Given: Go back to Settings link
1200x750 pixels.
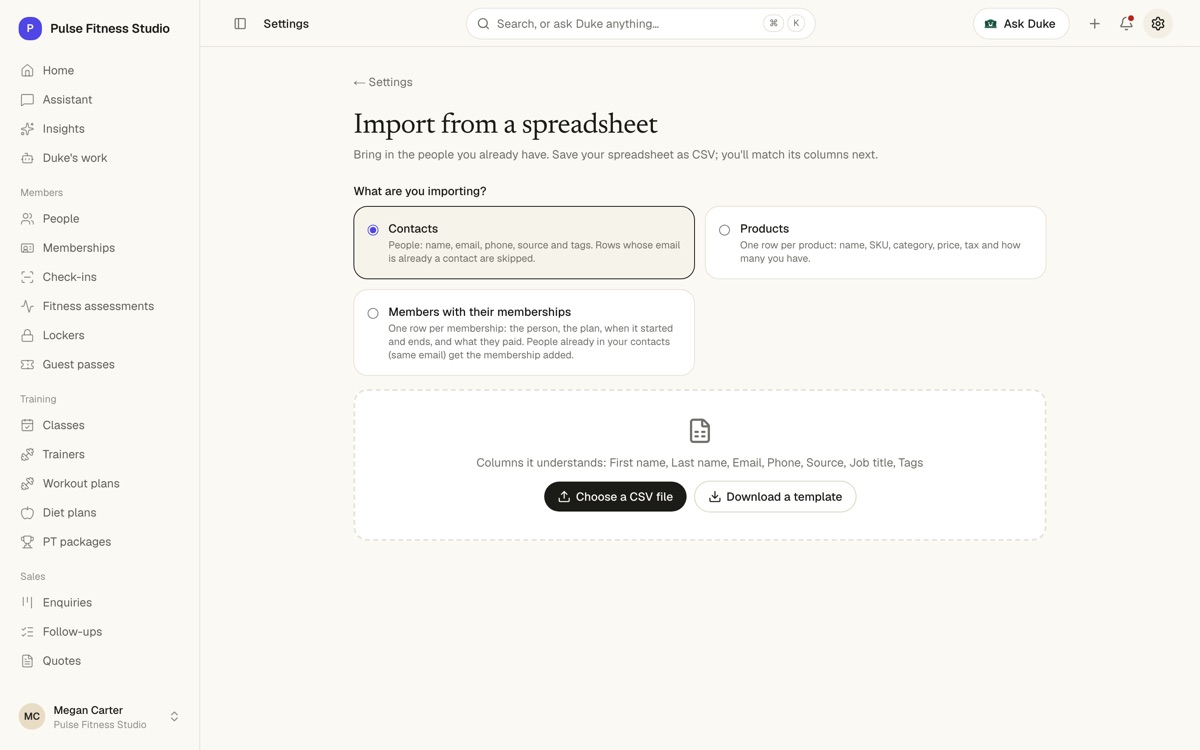Looking at the screenshot, I should coord(383,83).
